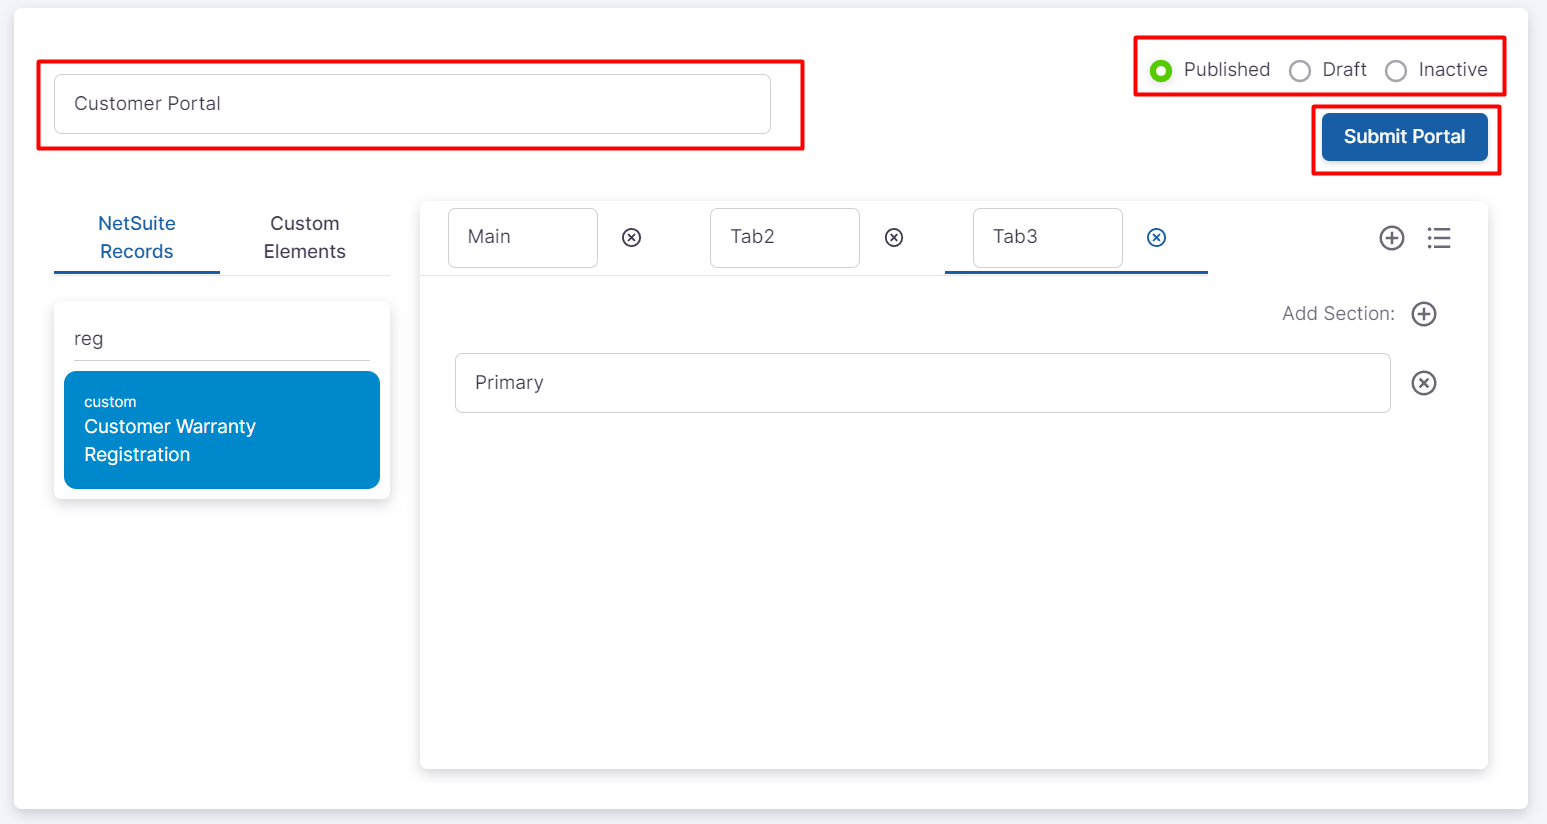This screenshot has width=1547, height=824.
Task: Select the Published radio button
Action: [x=1161, y=70]
